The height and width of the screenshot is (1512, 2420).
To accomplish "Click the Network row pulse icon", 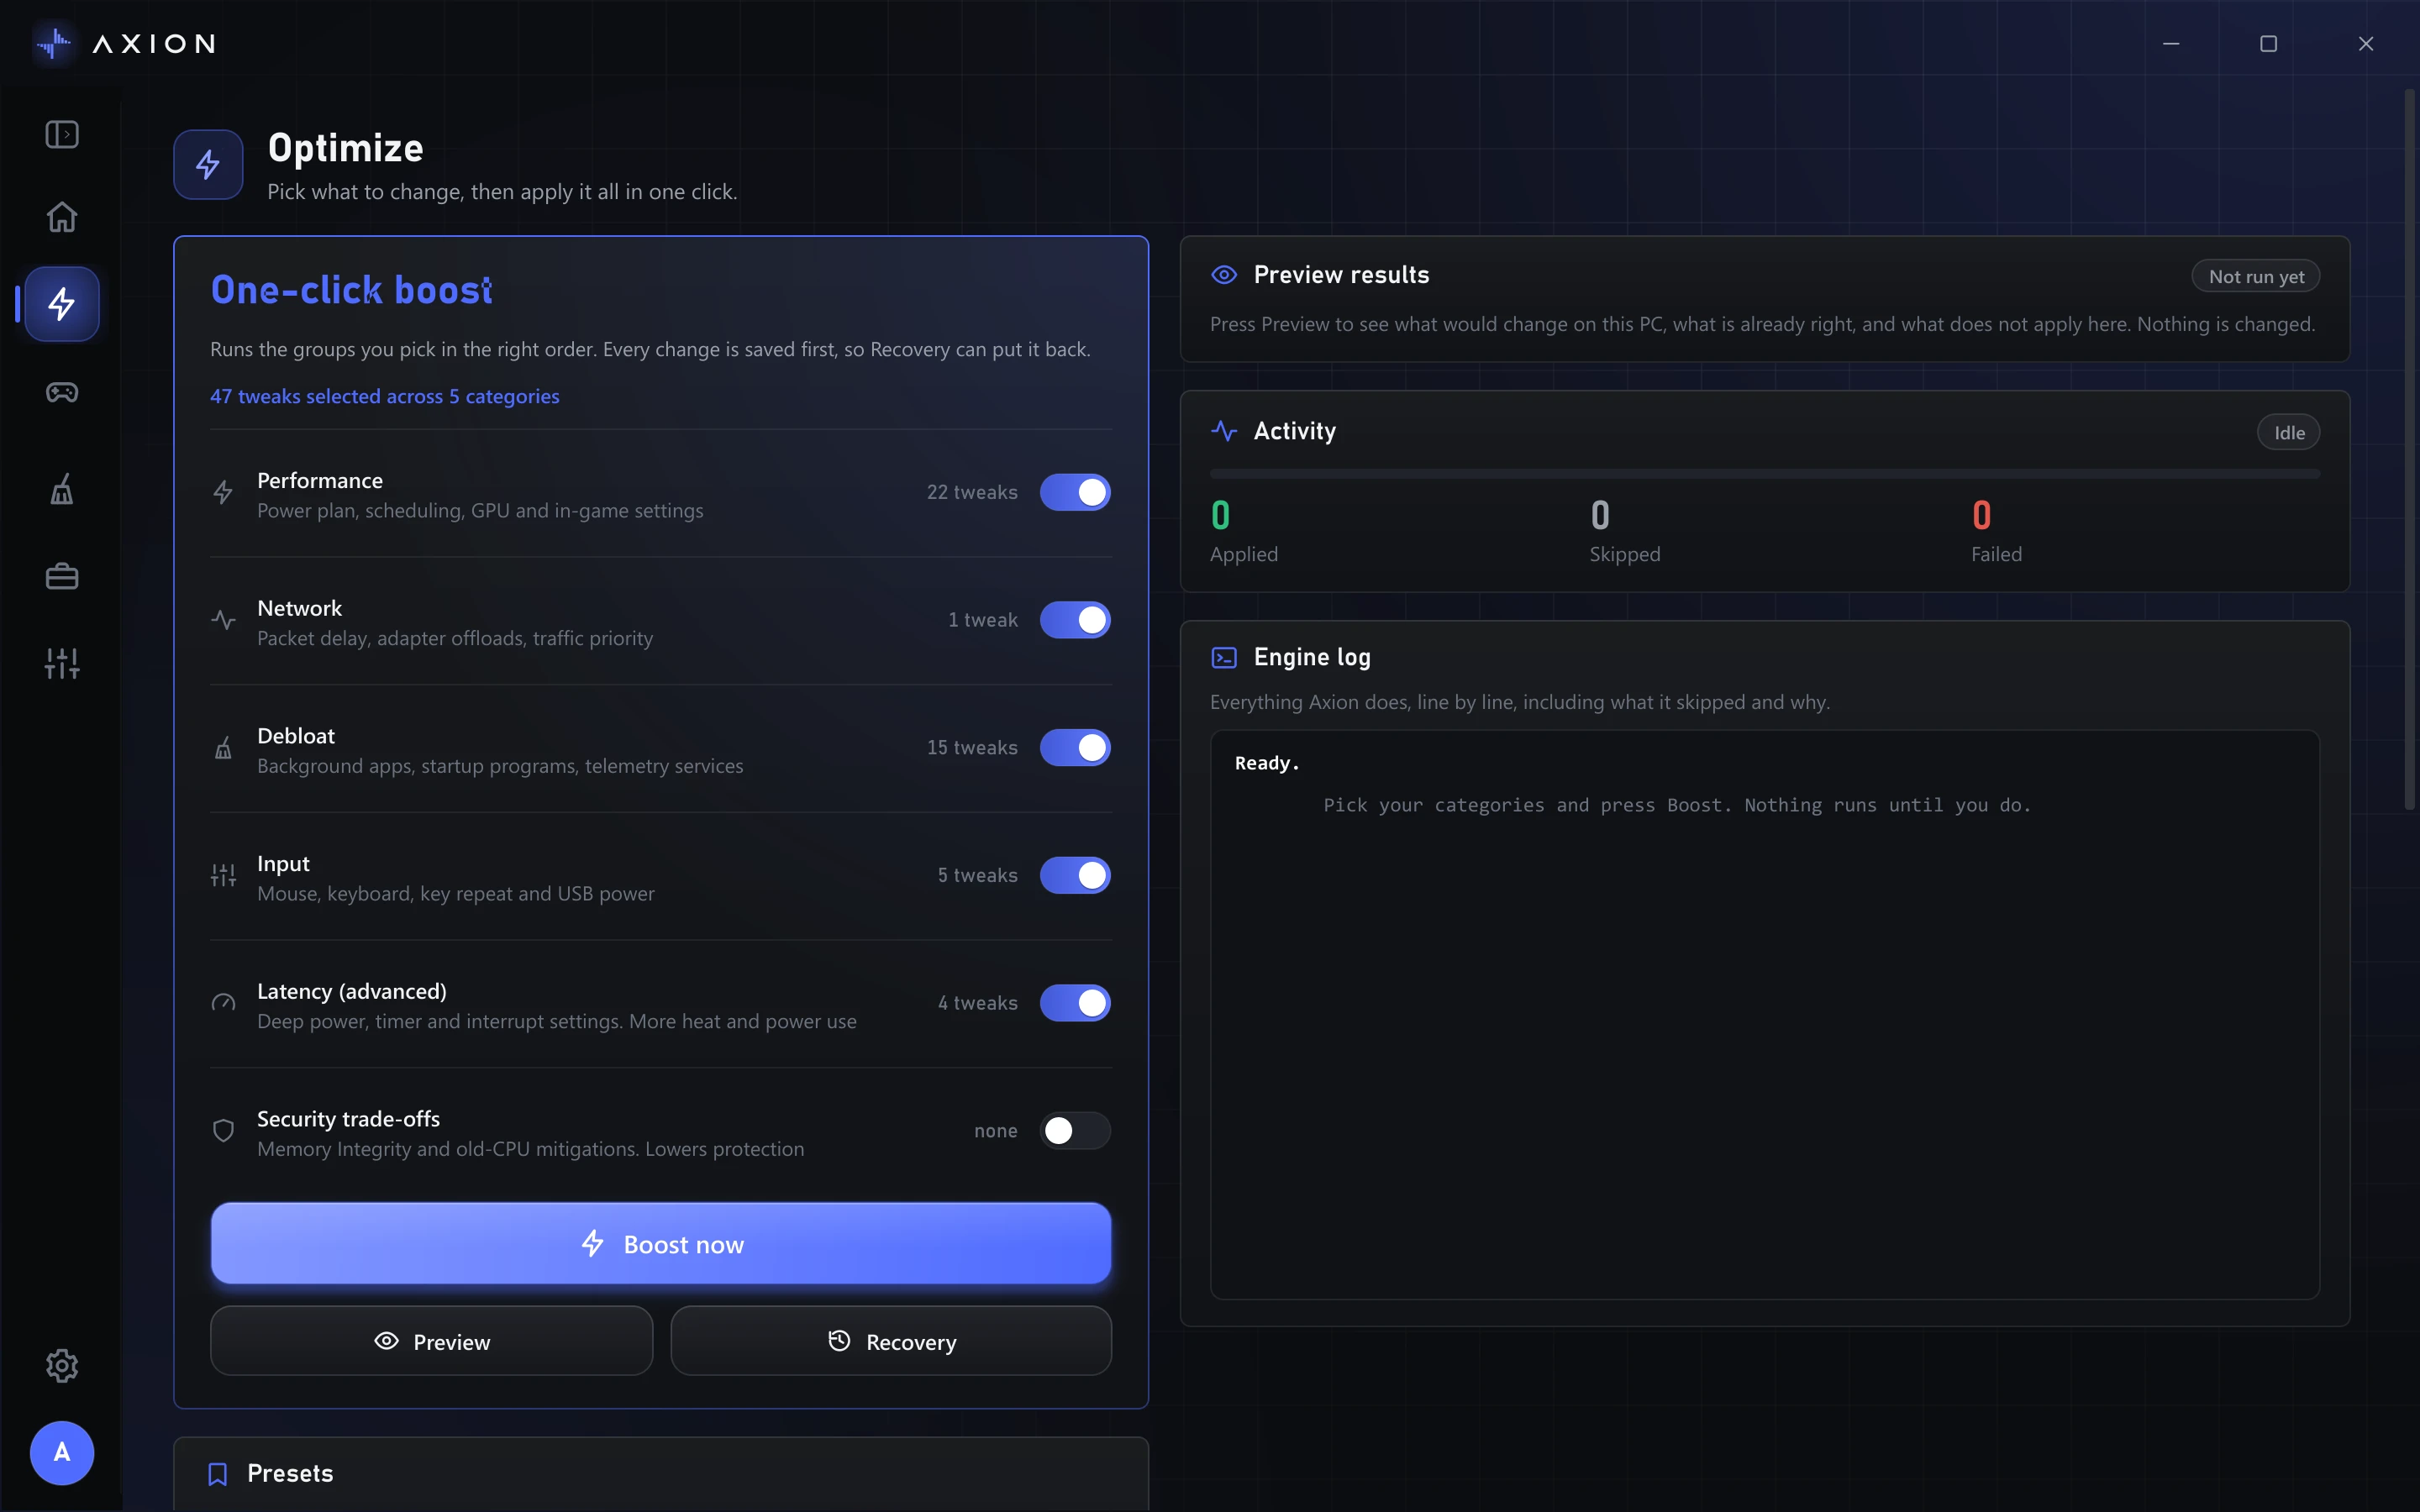I will click(223, 620).
